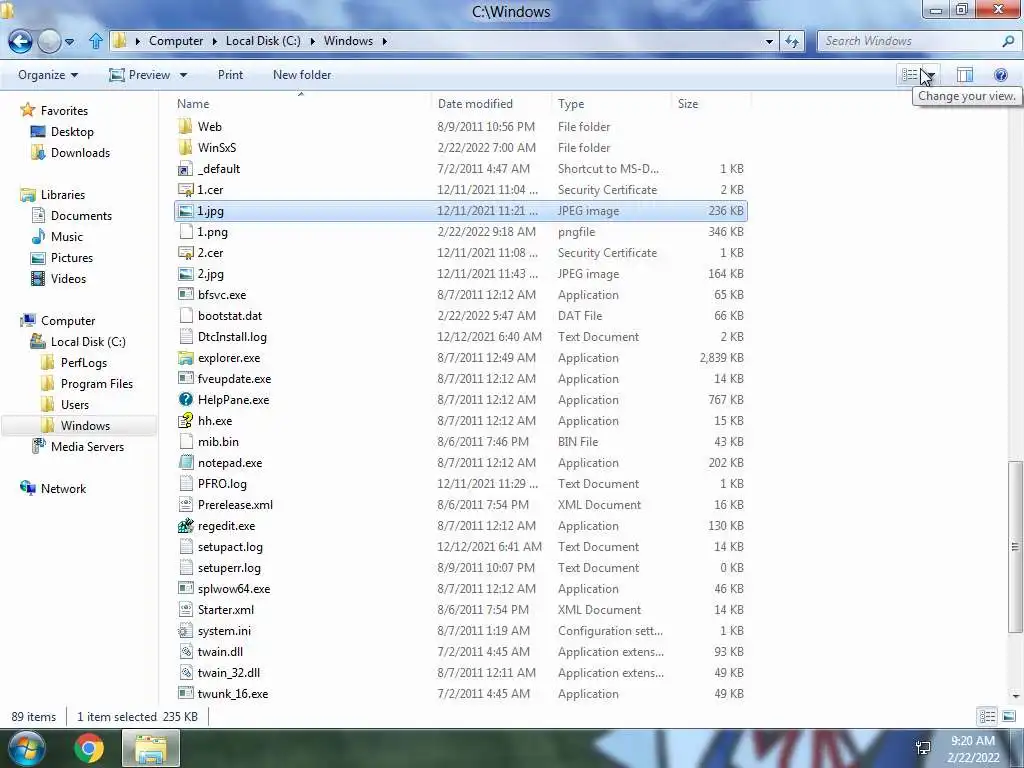The image size is (1024, 768).
Task: Select the twain_32.dll icon
Action: tap(185, 672)
